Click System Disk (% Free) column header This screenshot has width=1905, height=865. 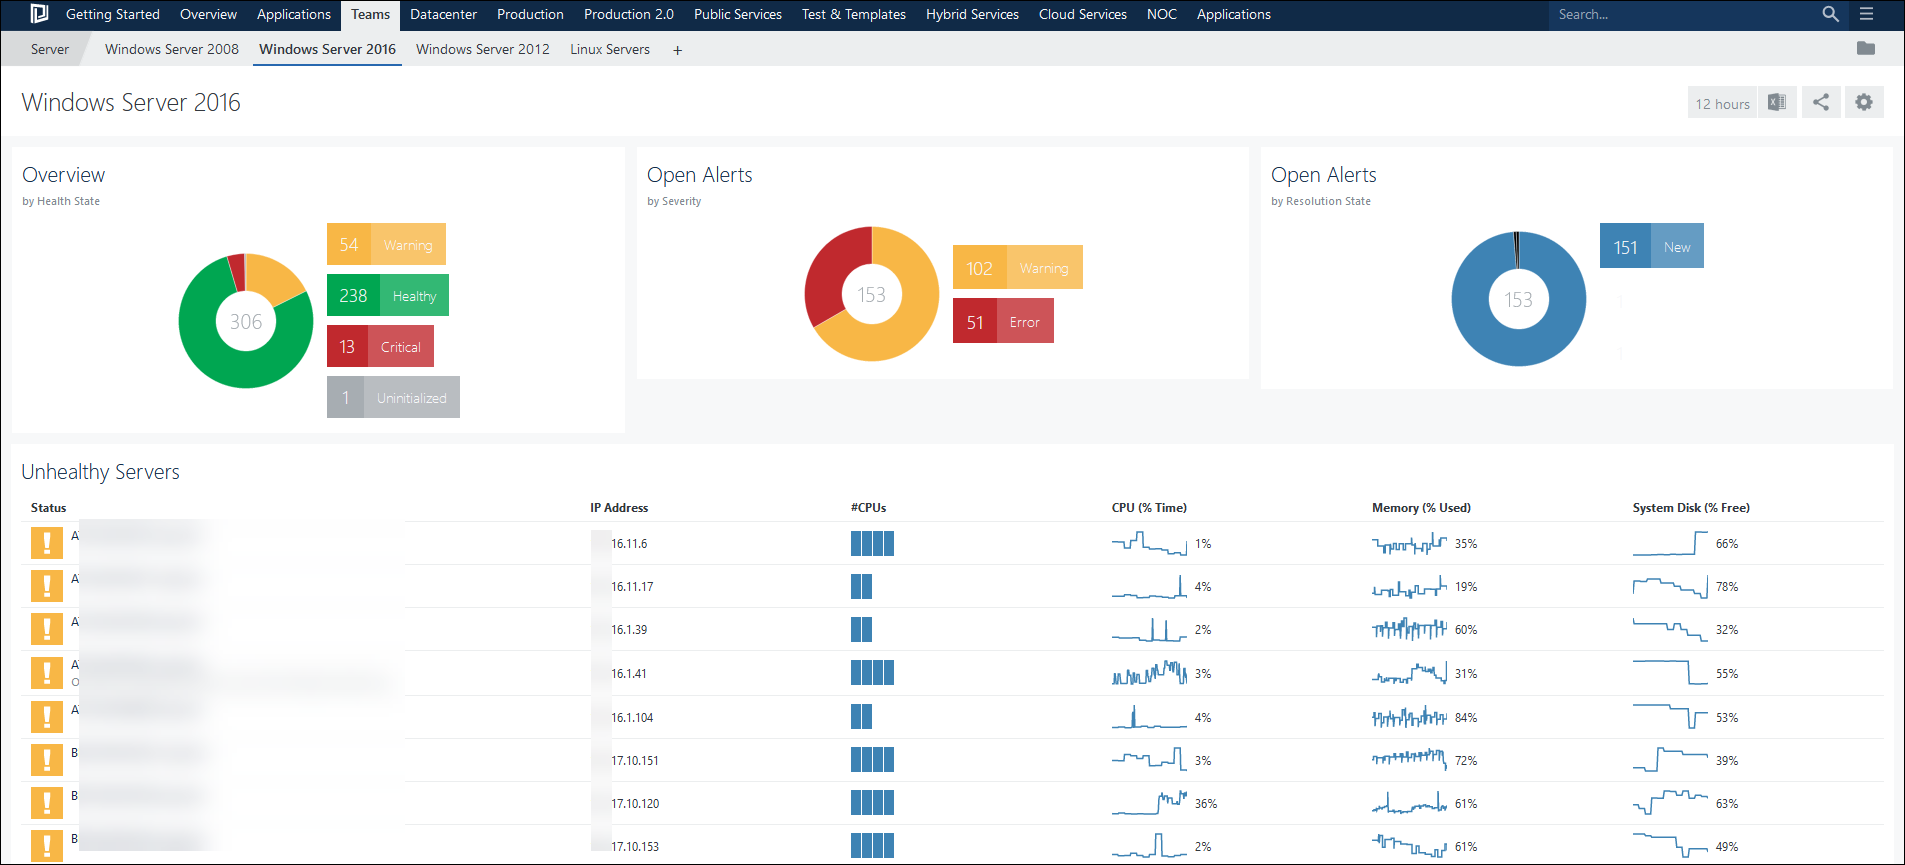pyautogui.click(x=1691, y=508)
